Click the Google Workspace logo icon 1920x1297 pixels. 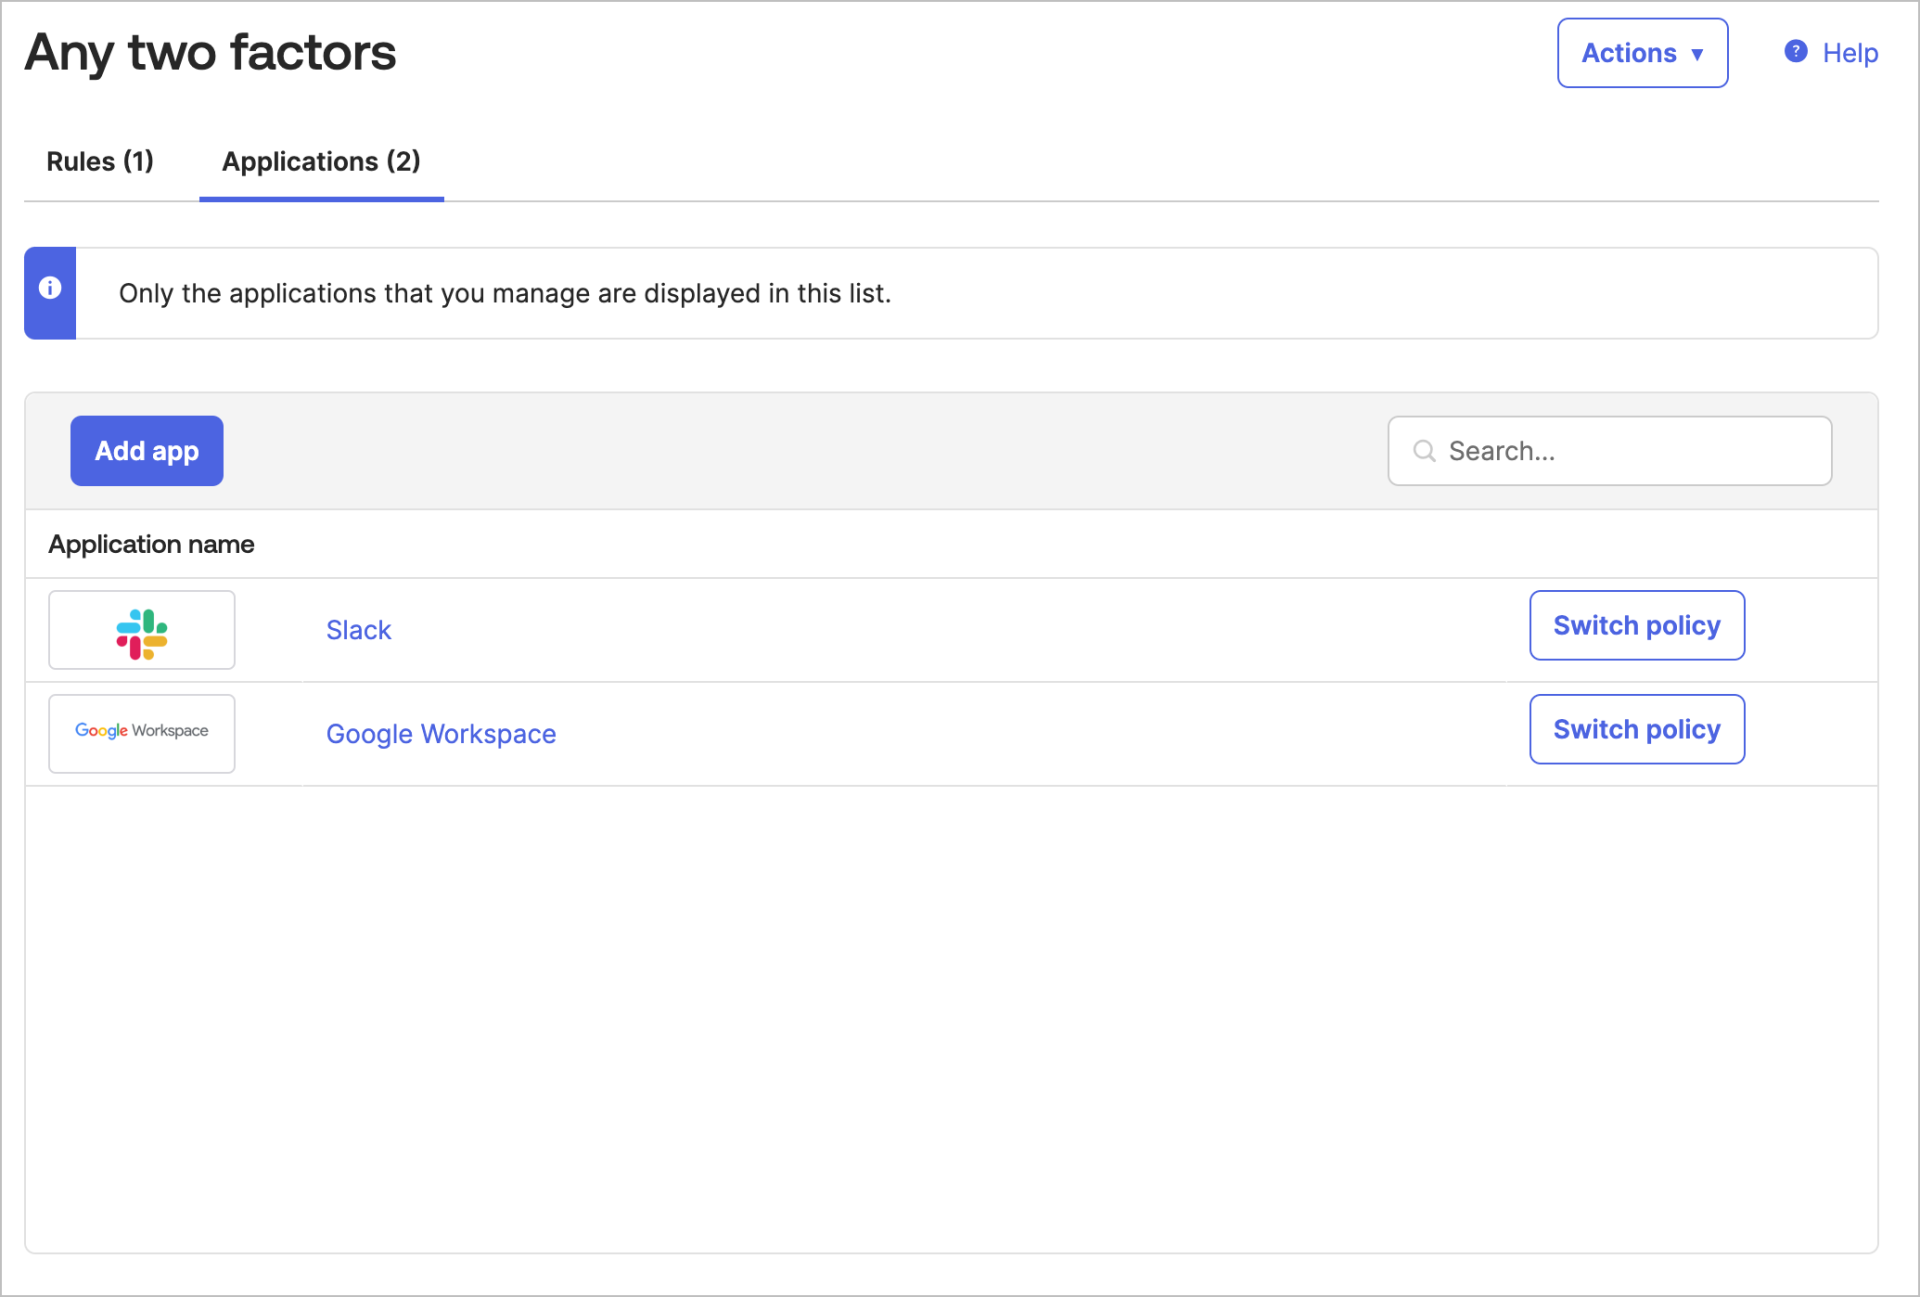coord(141,732)
